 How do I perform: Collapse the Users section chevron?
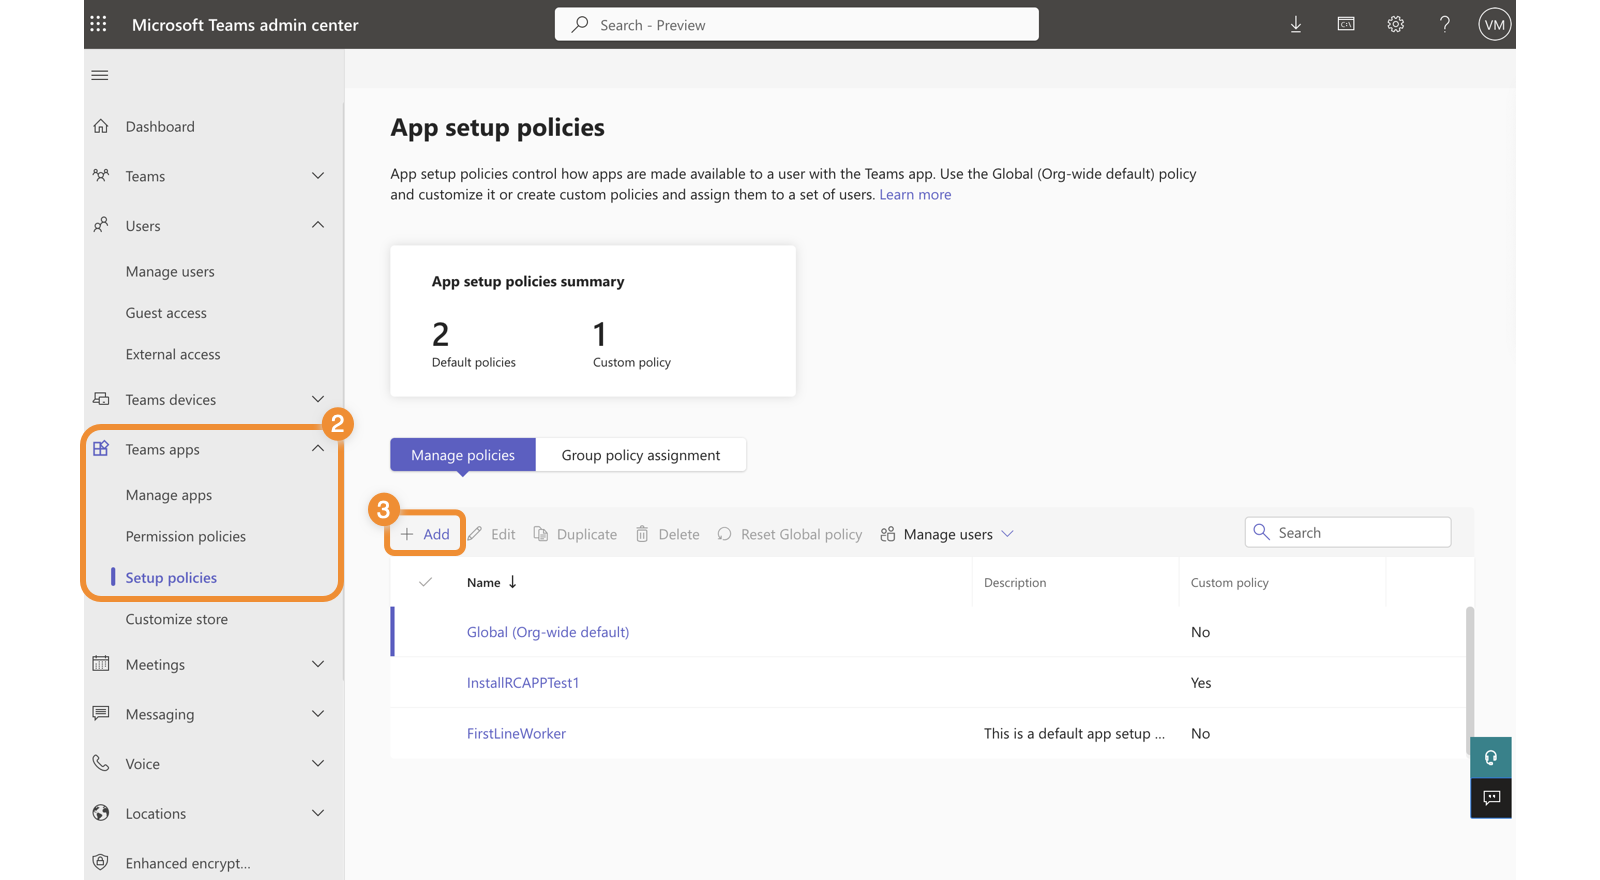(x=318, y=225)
